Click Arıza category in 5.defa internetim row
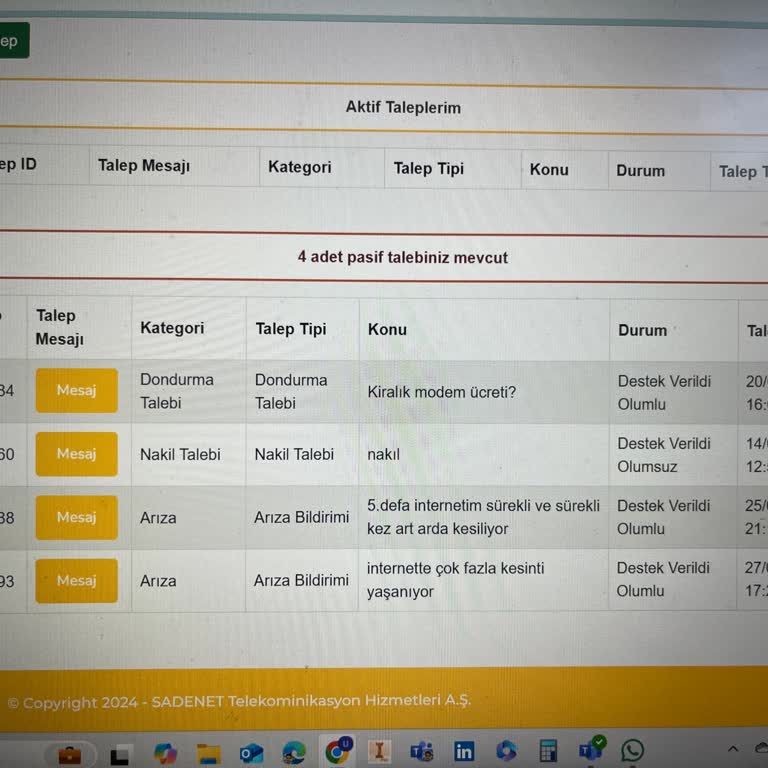The image size is (768, 768). tap(158, 518)
